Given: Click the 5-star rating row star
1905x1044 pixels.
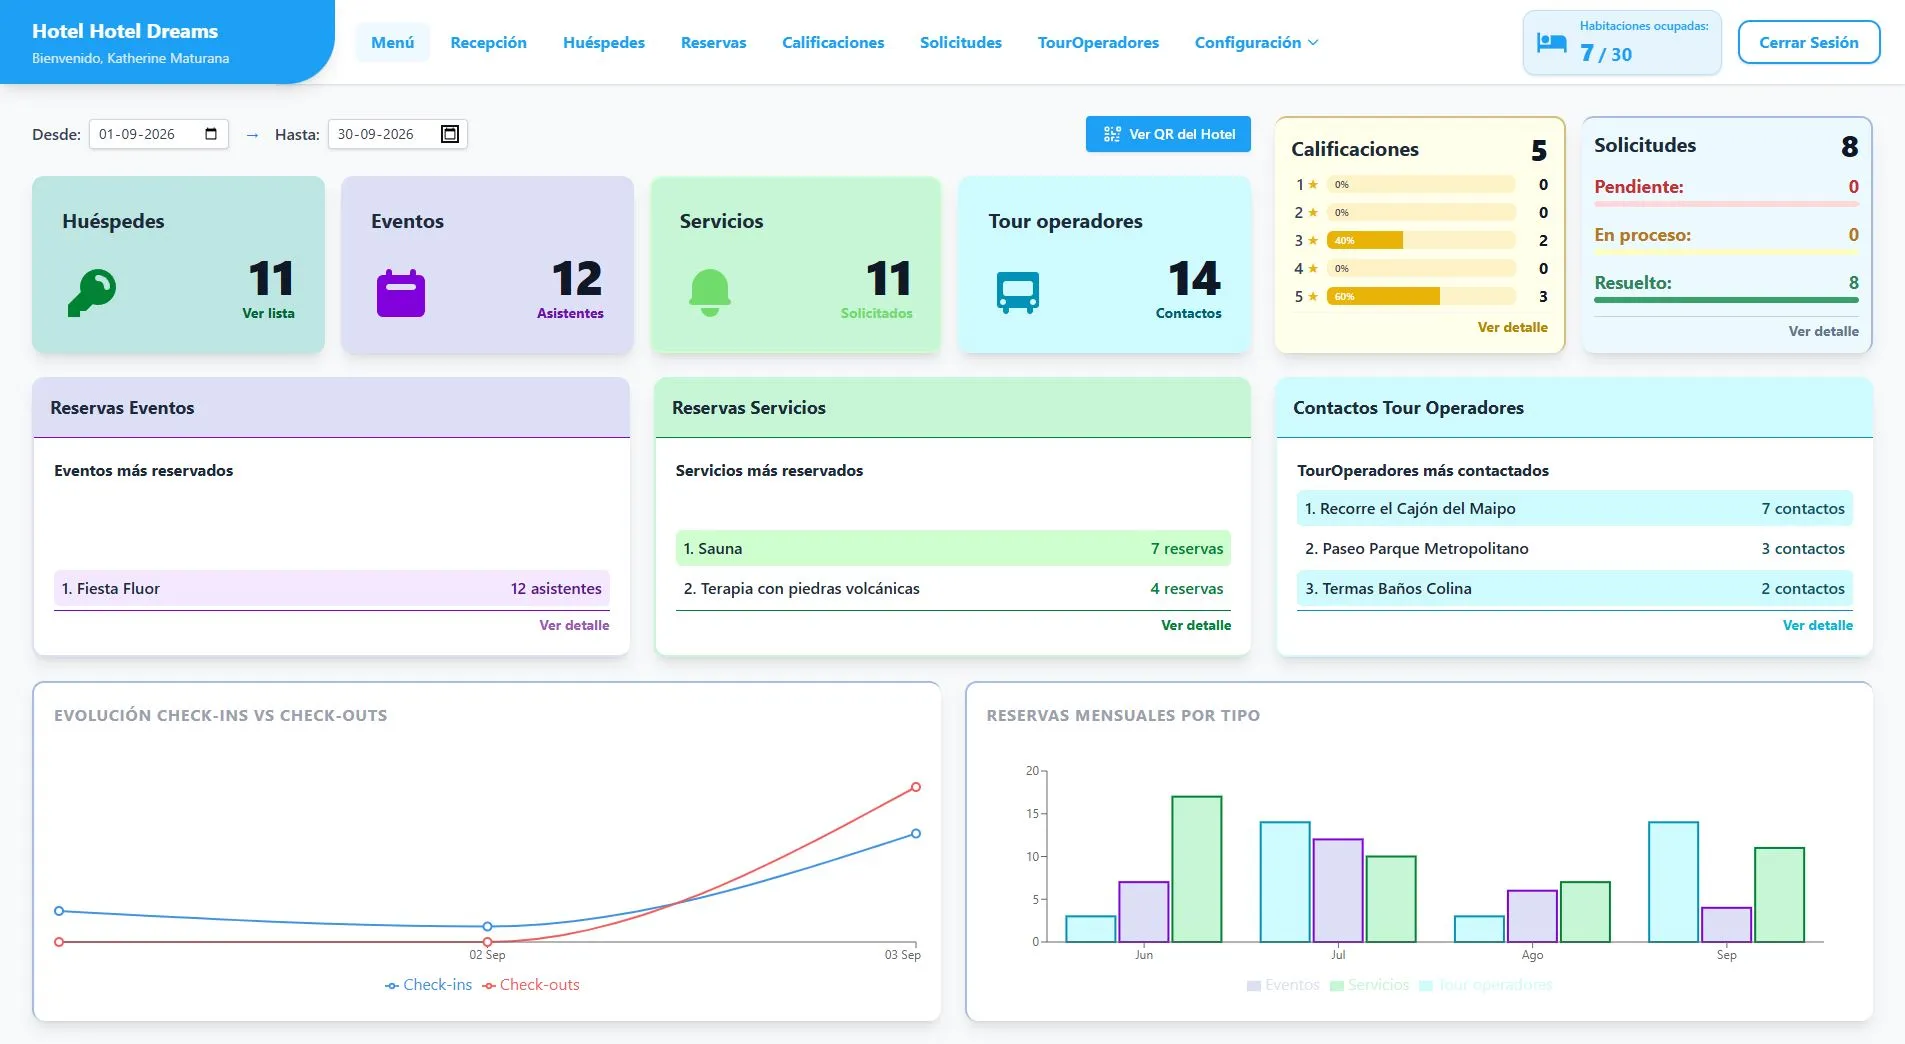Looking at the screenshot, I should tap(1313, 296).
